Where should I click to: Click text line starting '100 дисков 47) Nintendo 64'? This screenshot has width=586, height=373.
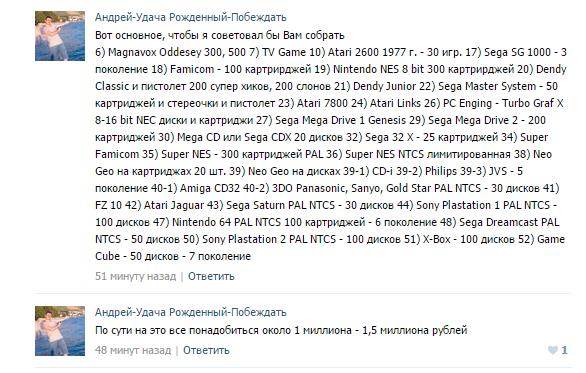pos(327,222)
